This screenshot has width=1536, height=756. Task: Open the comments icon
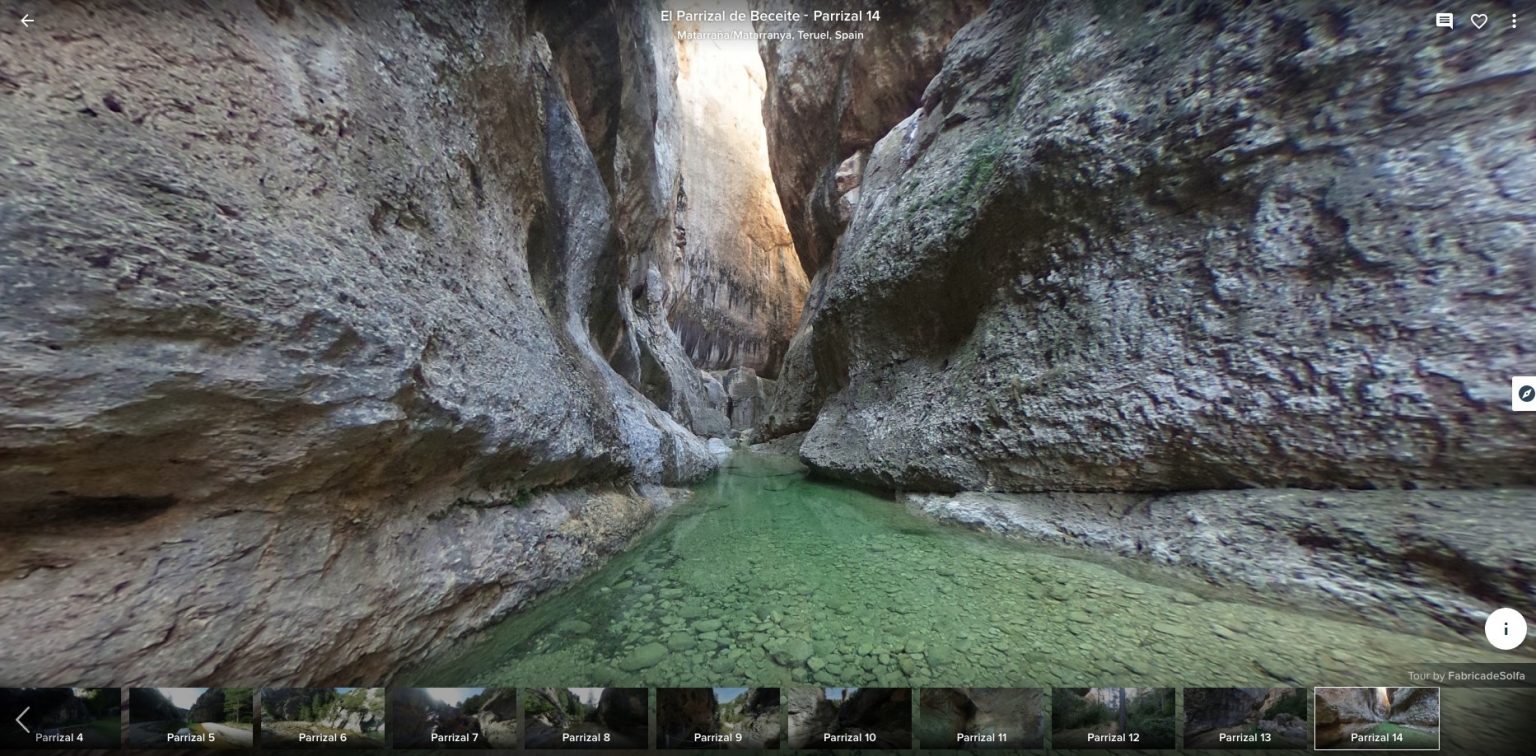coord(1444,21)
